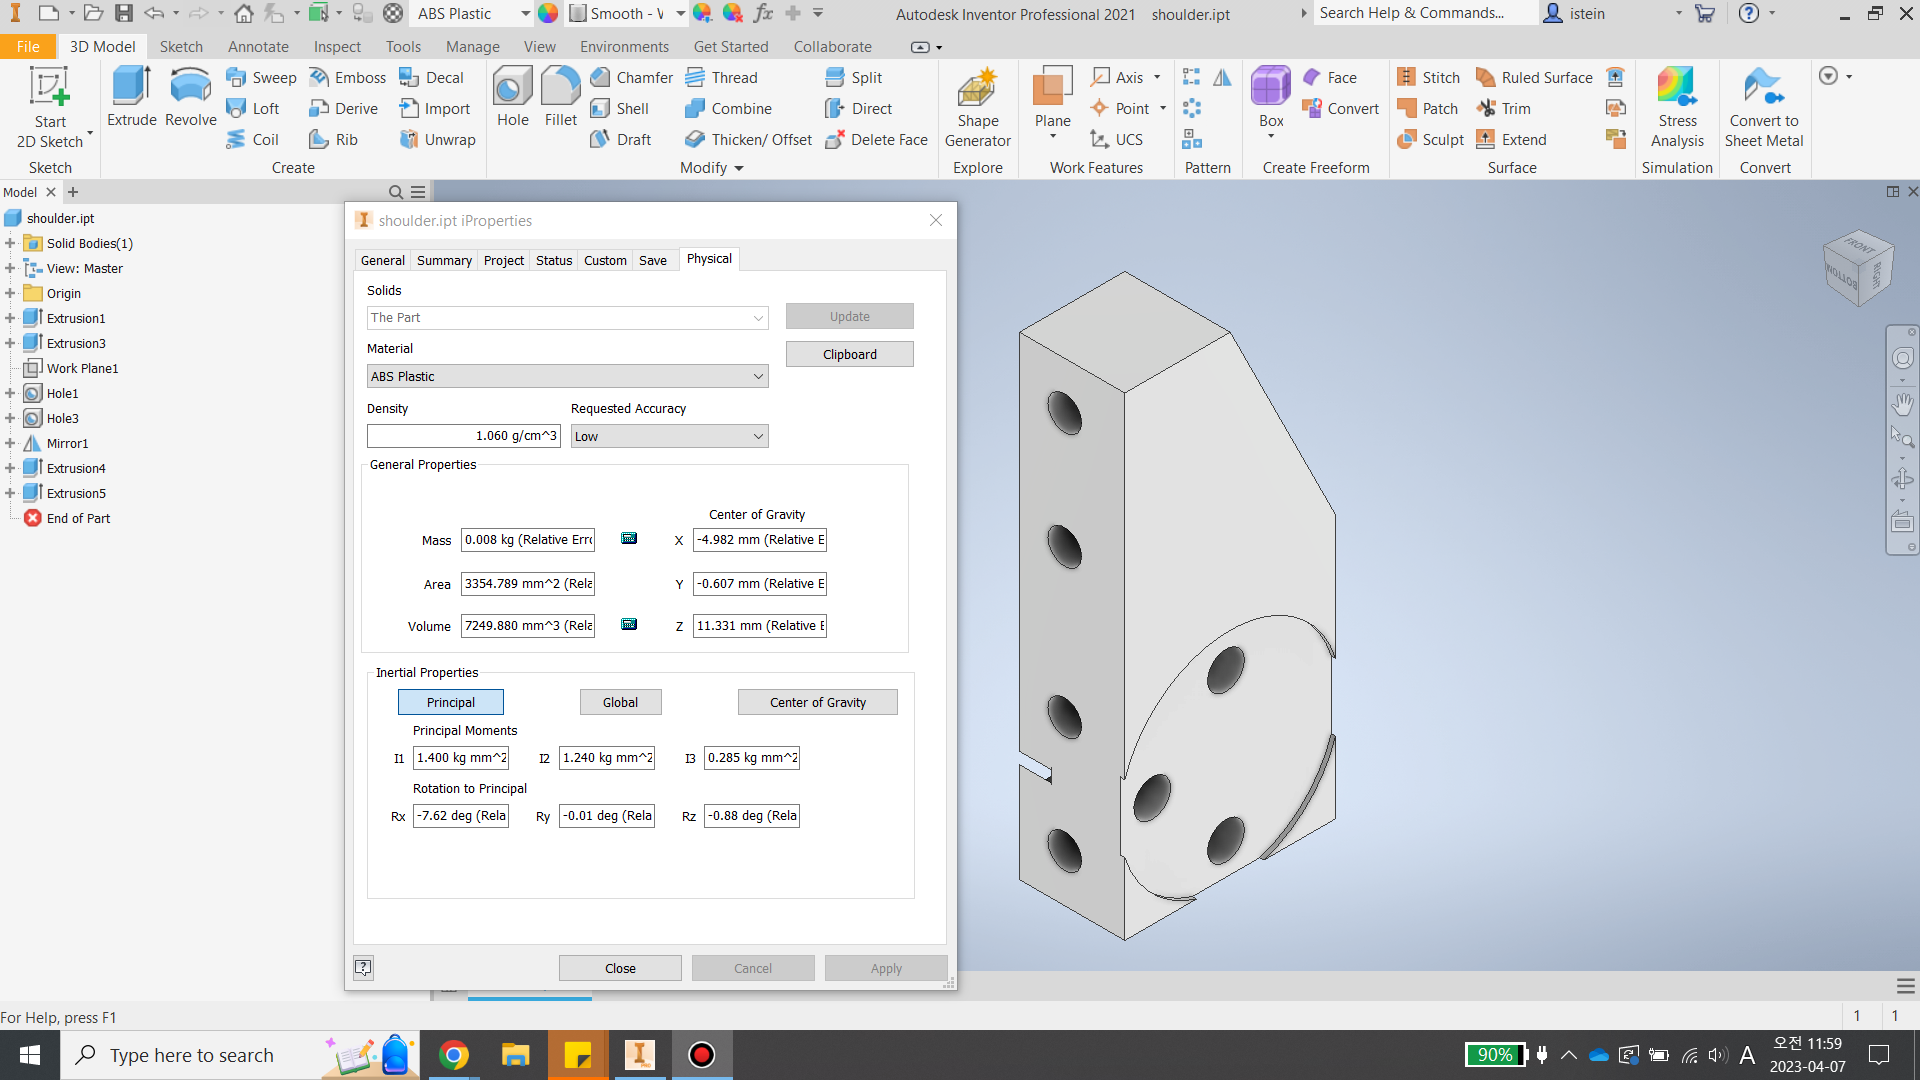Select the Extrude tool
Image resolution: width=1920 pixels, height=1080 pixels.
pyautogui.click(x=132, y=97)
